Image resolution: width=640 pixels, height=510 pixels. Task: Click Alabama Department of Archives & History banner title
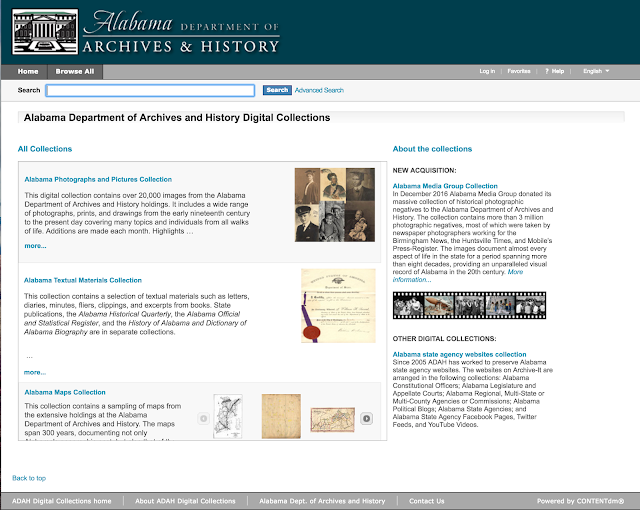point(181,33)
